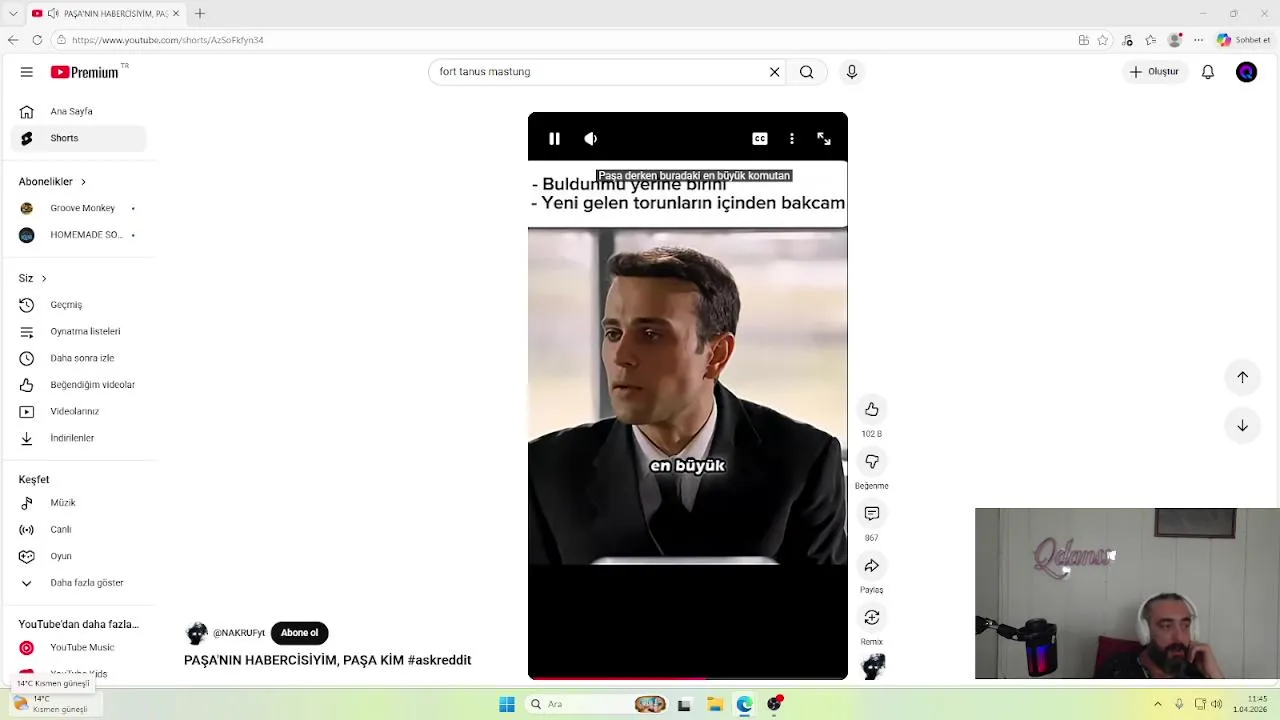Open browser Settings and more menu
1280x720 pixels.
1198,40
